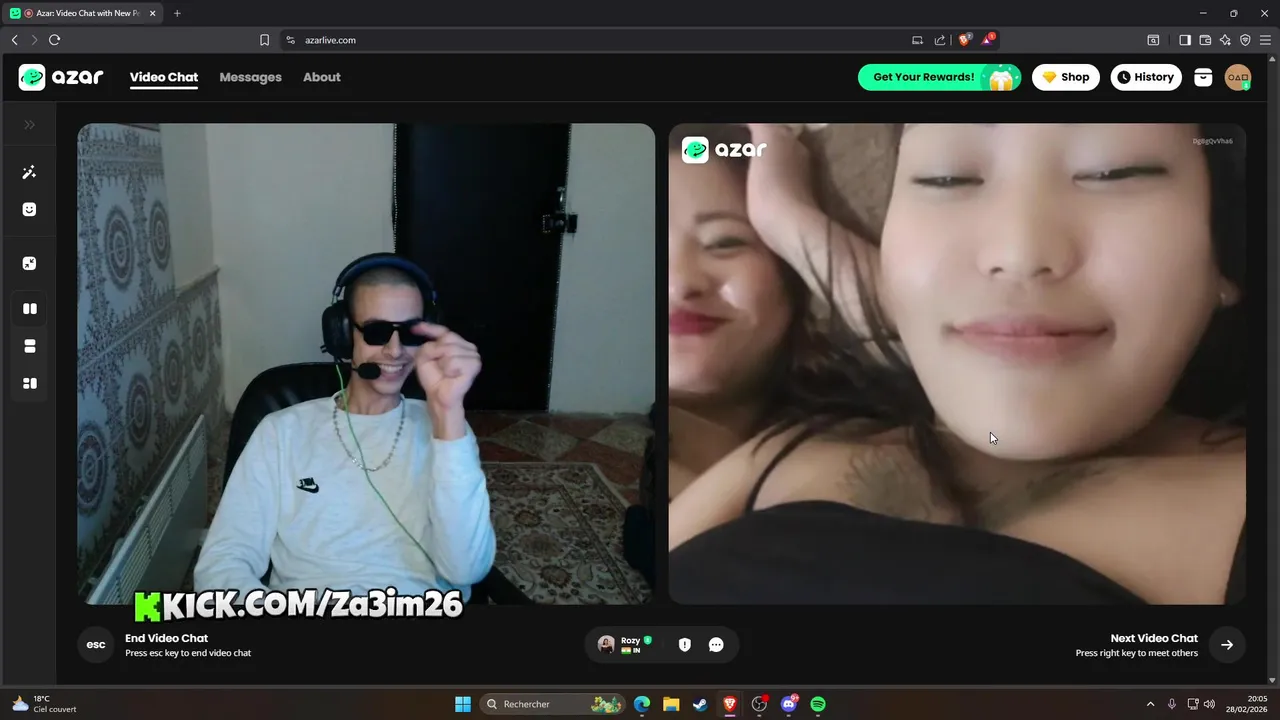Image resolution: width=1280 pixels, height=720 pixels.
Task: Open the volume speaker tray icon
Action: [x=1210, y=704]
